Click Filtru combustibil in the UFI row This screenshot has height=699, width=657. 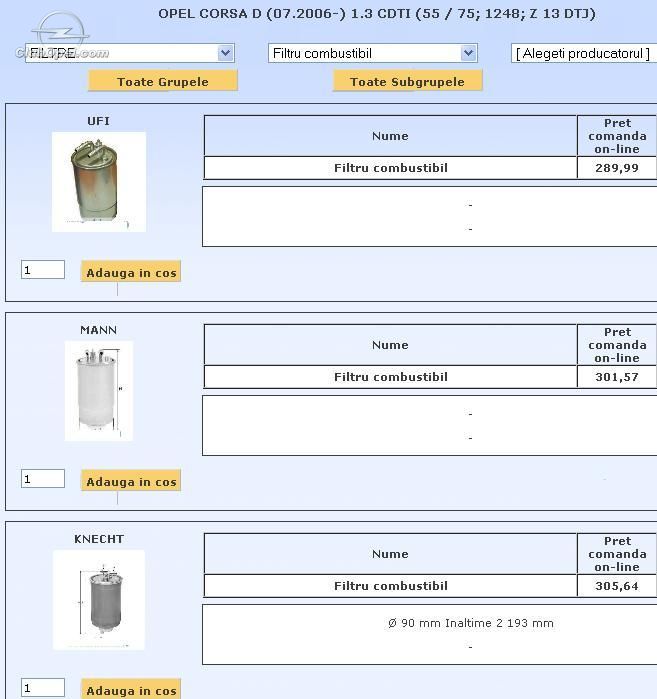pos(390,168)
